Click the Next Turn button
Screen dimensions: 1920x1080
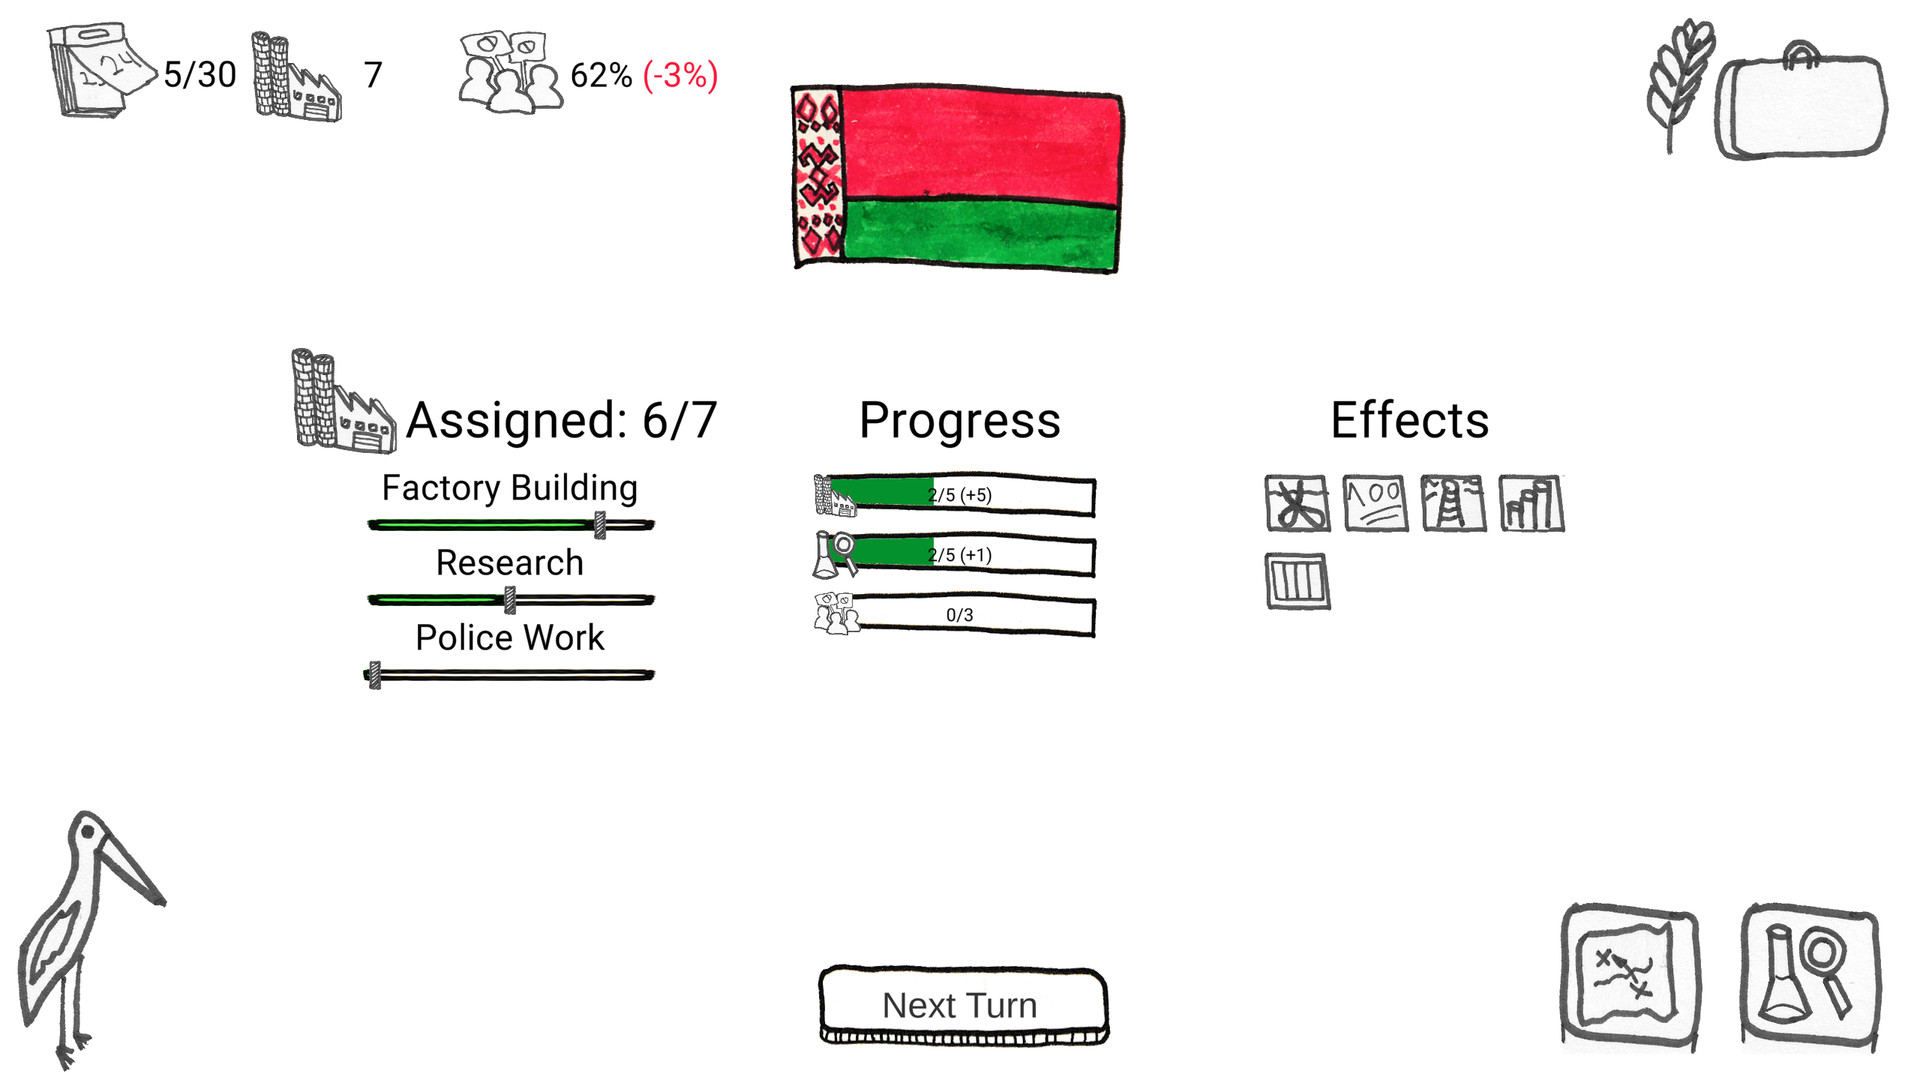959,1005
